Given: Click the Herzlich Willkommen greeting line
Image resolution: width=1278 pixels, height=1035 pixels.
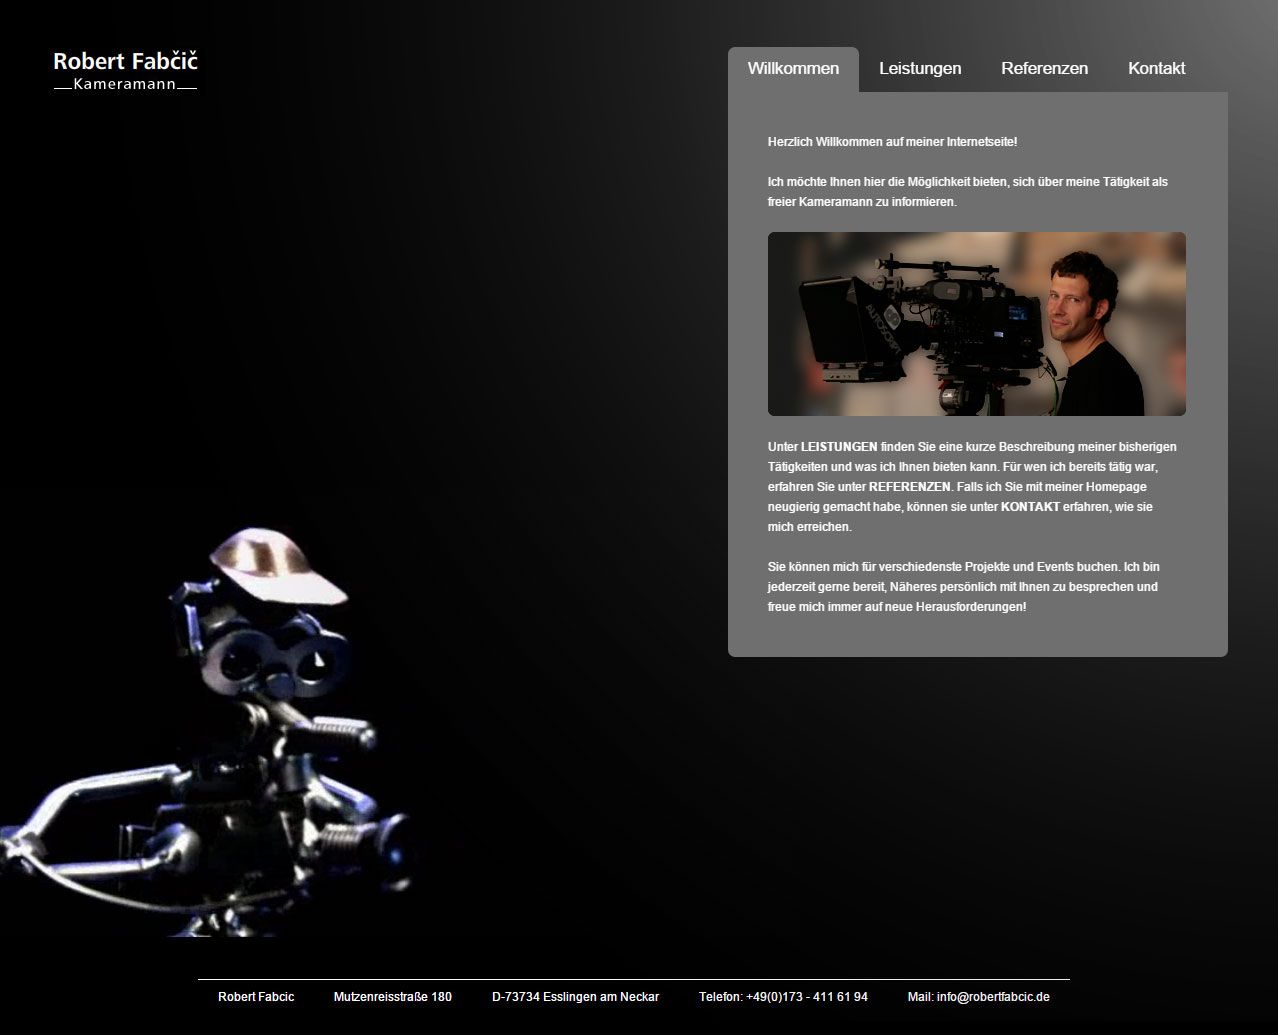Looking at the screenshot, I should [892, 142].
